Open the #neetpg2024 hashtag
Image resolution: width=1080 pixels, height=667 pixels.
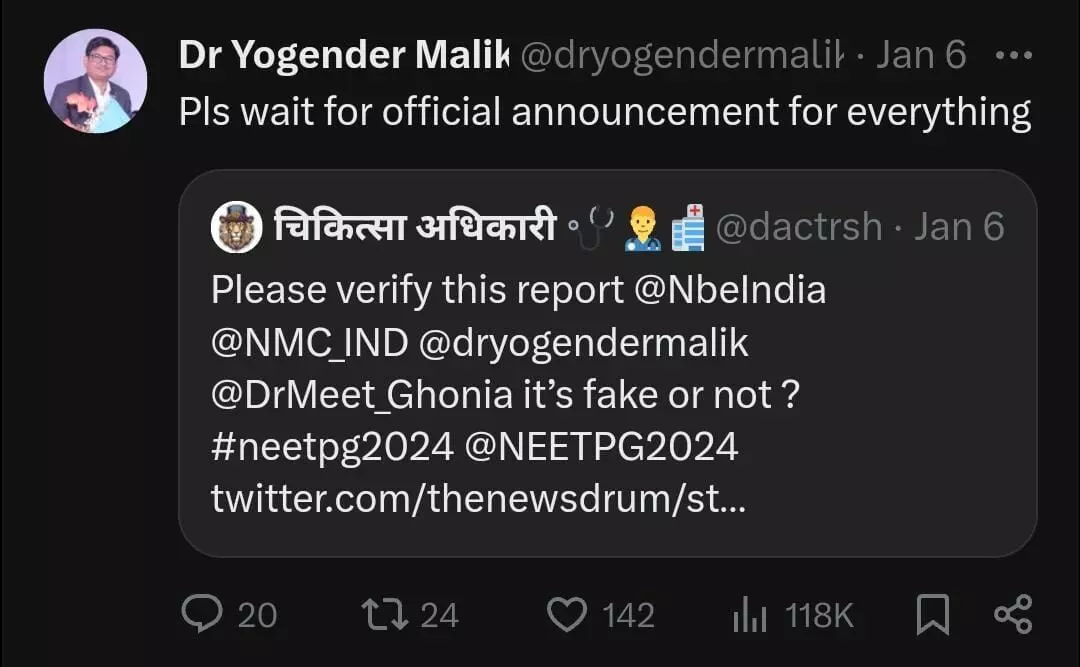pyautogui.click(x=332, y=447)
